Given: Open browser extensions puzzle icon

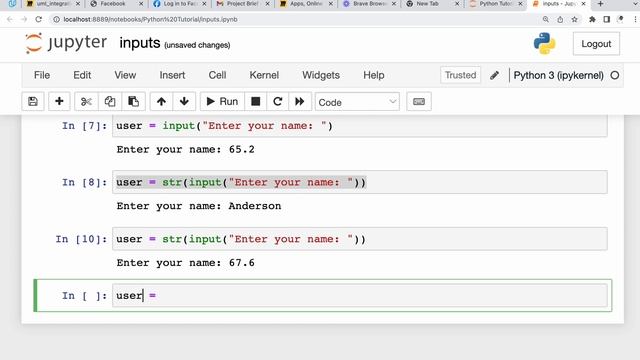Looking at the screenshot, I should tap(592, 19).
